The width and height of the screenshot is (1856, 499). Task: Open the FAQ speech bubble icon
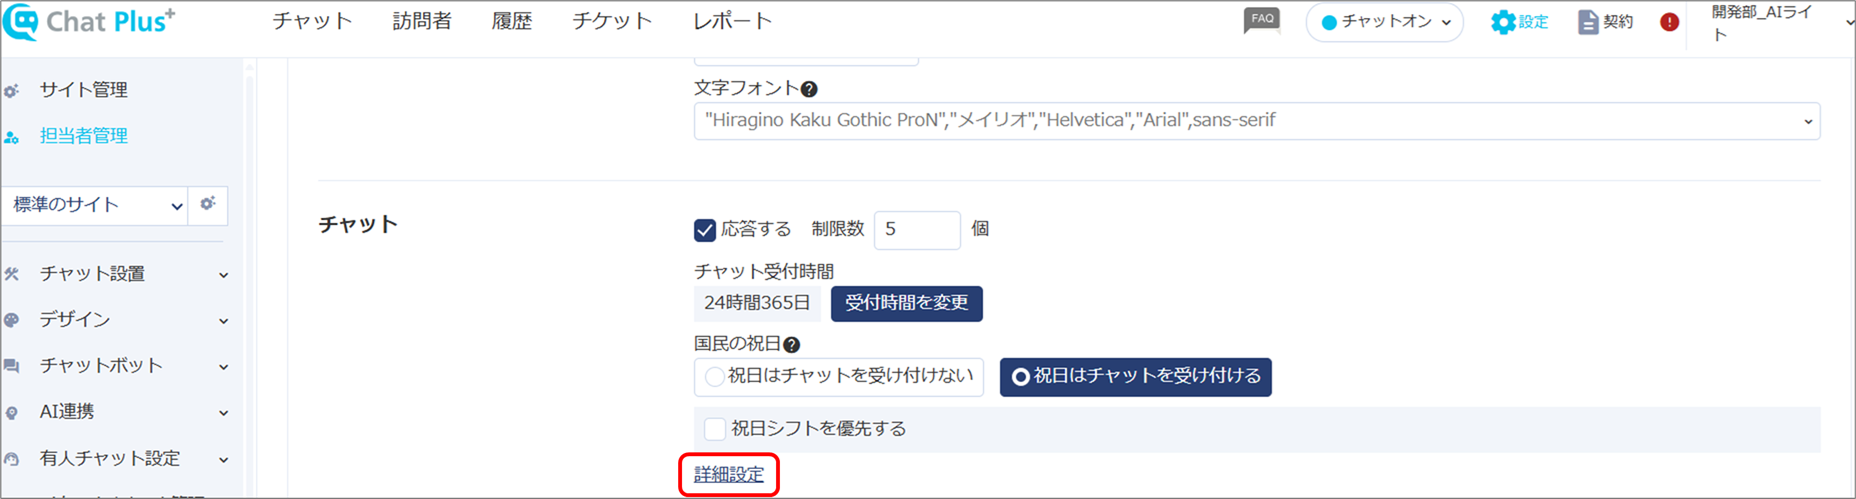click(1262, 20)
